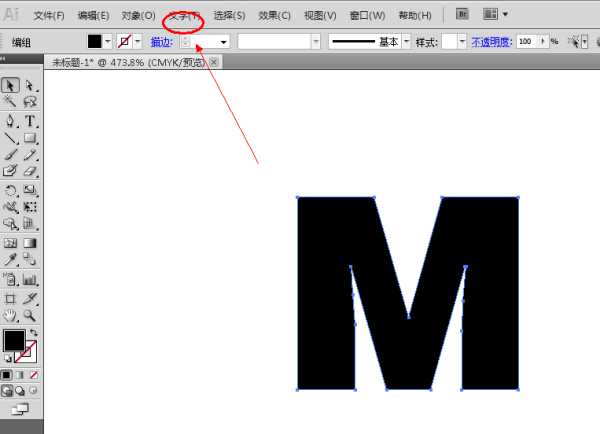Select the Rectangle tool

pyautogui.click(x=30, y=138)
